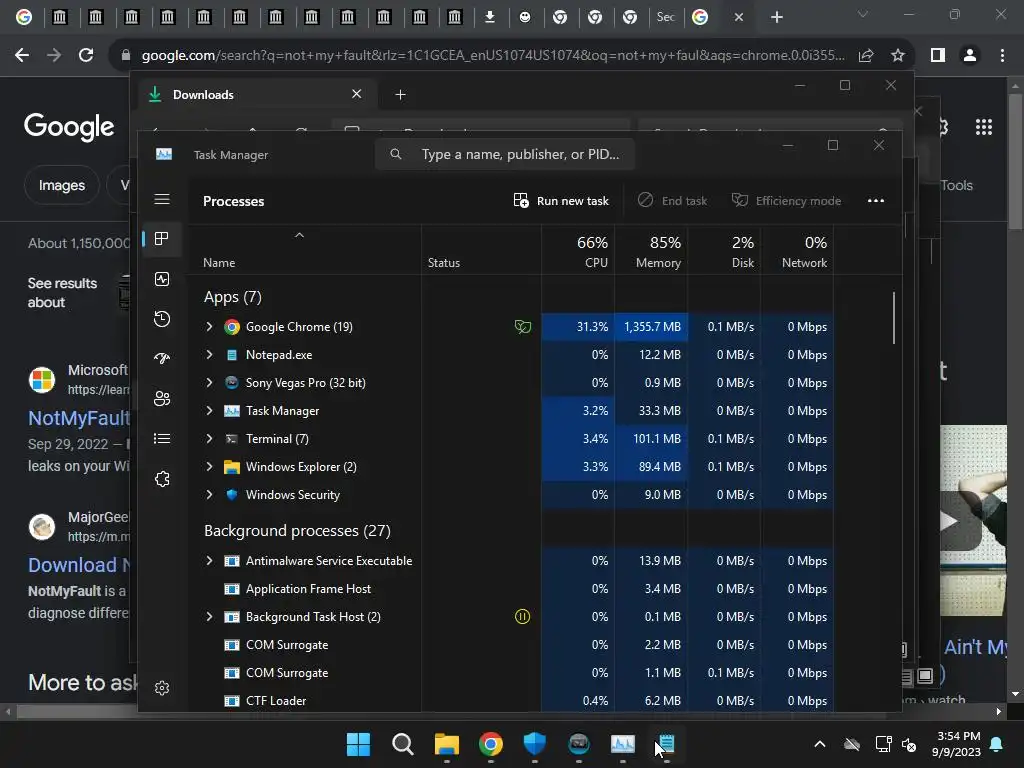Expand Sony Vegas Pro (32 bit) entry
1024x768 pixels.
point(209,383)
